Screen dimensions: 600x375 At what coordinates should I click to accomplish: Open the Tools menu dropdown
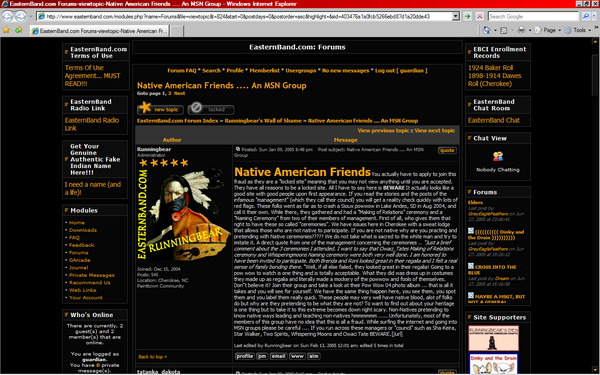(x=578, y=30)
